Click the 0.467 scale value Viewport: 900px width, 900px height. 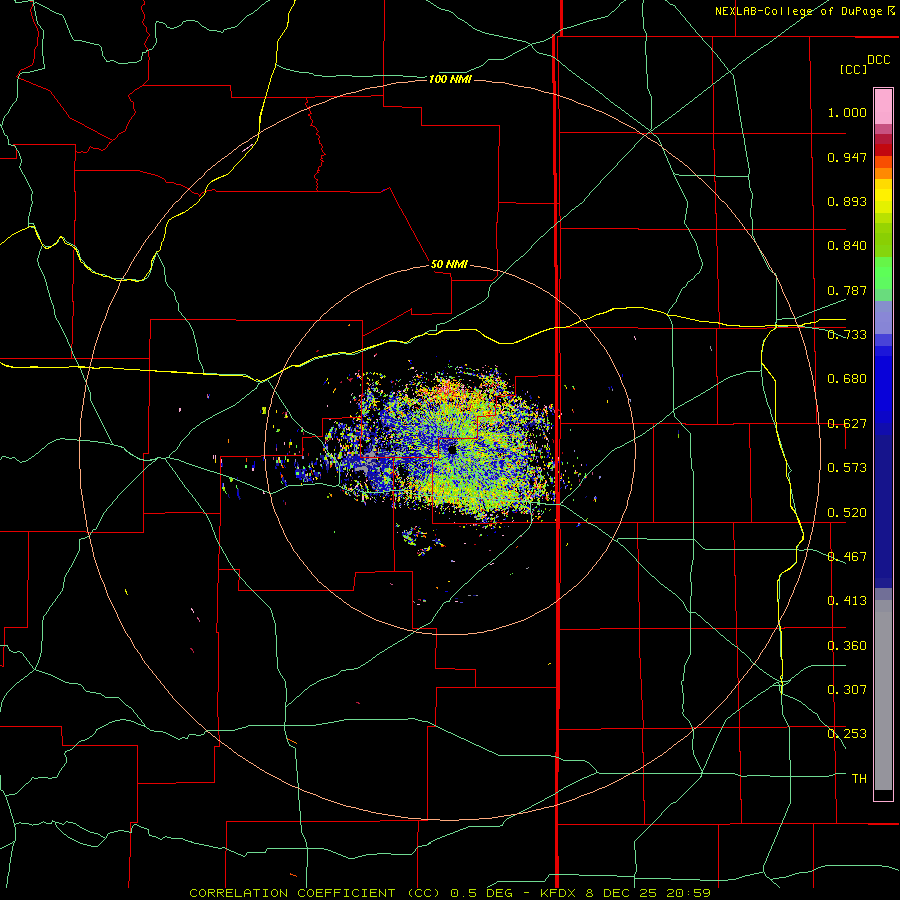click(x=847, y=557)
